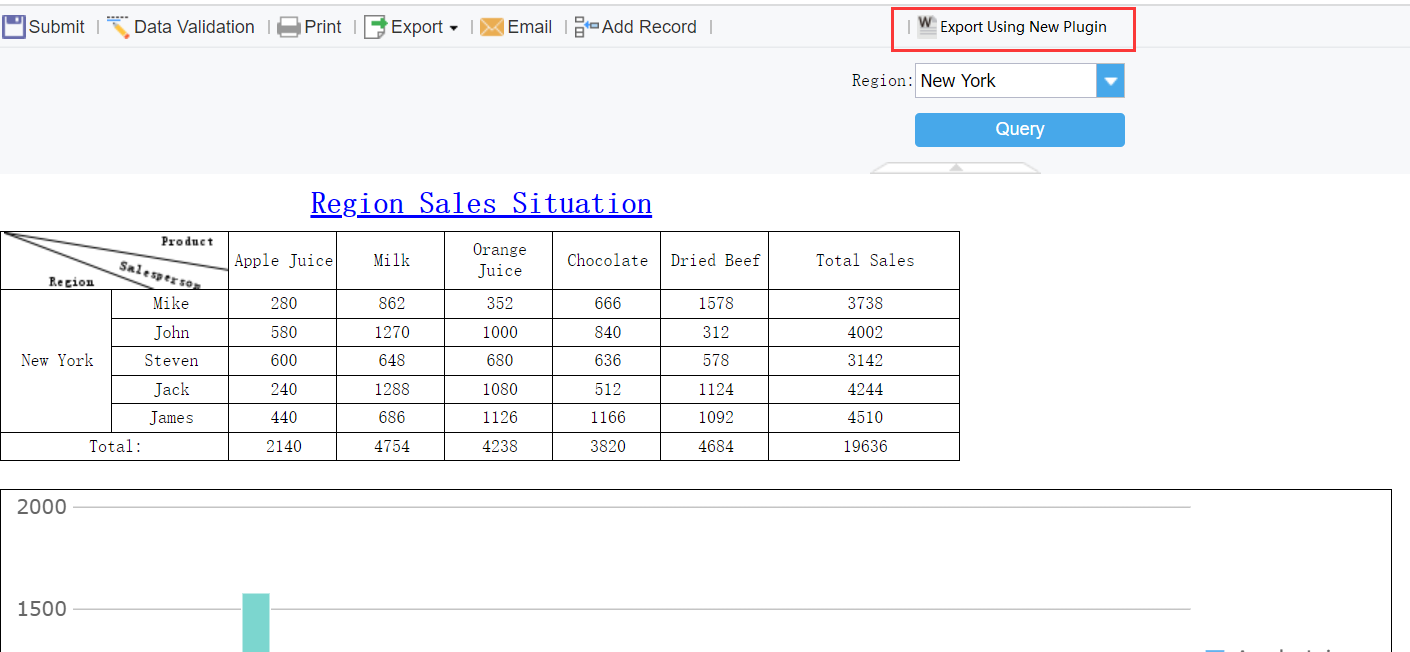This screenshot has width=1410, height=652.
Task: Click the Orange Juice total 4238
Action: [499, 447]
